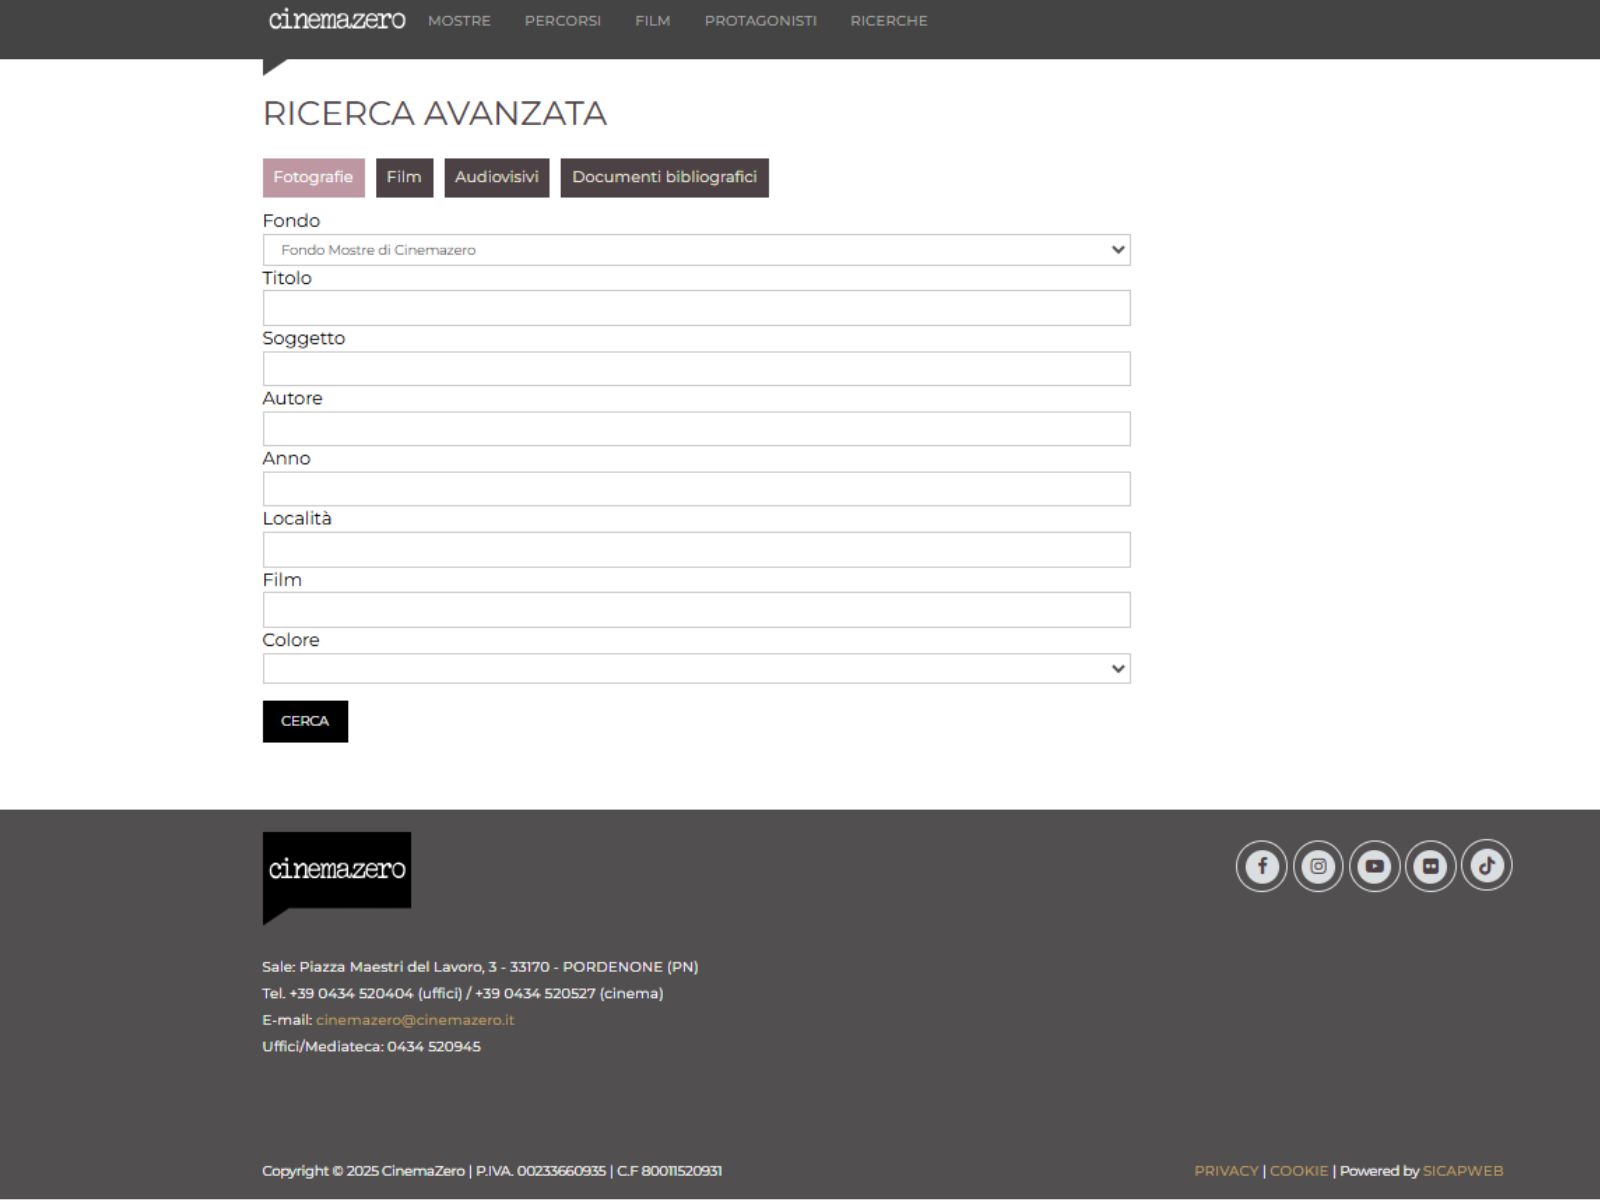Focus the Titolo input field

696,308
